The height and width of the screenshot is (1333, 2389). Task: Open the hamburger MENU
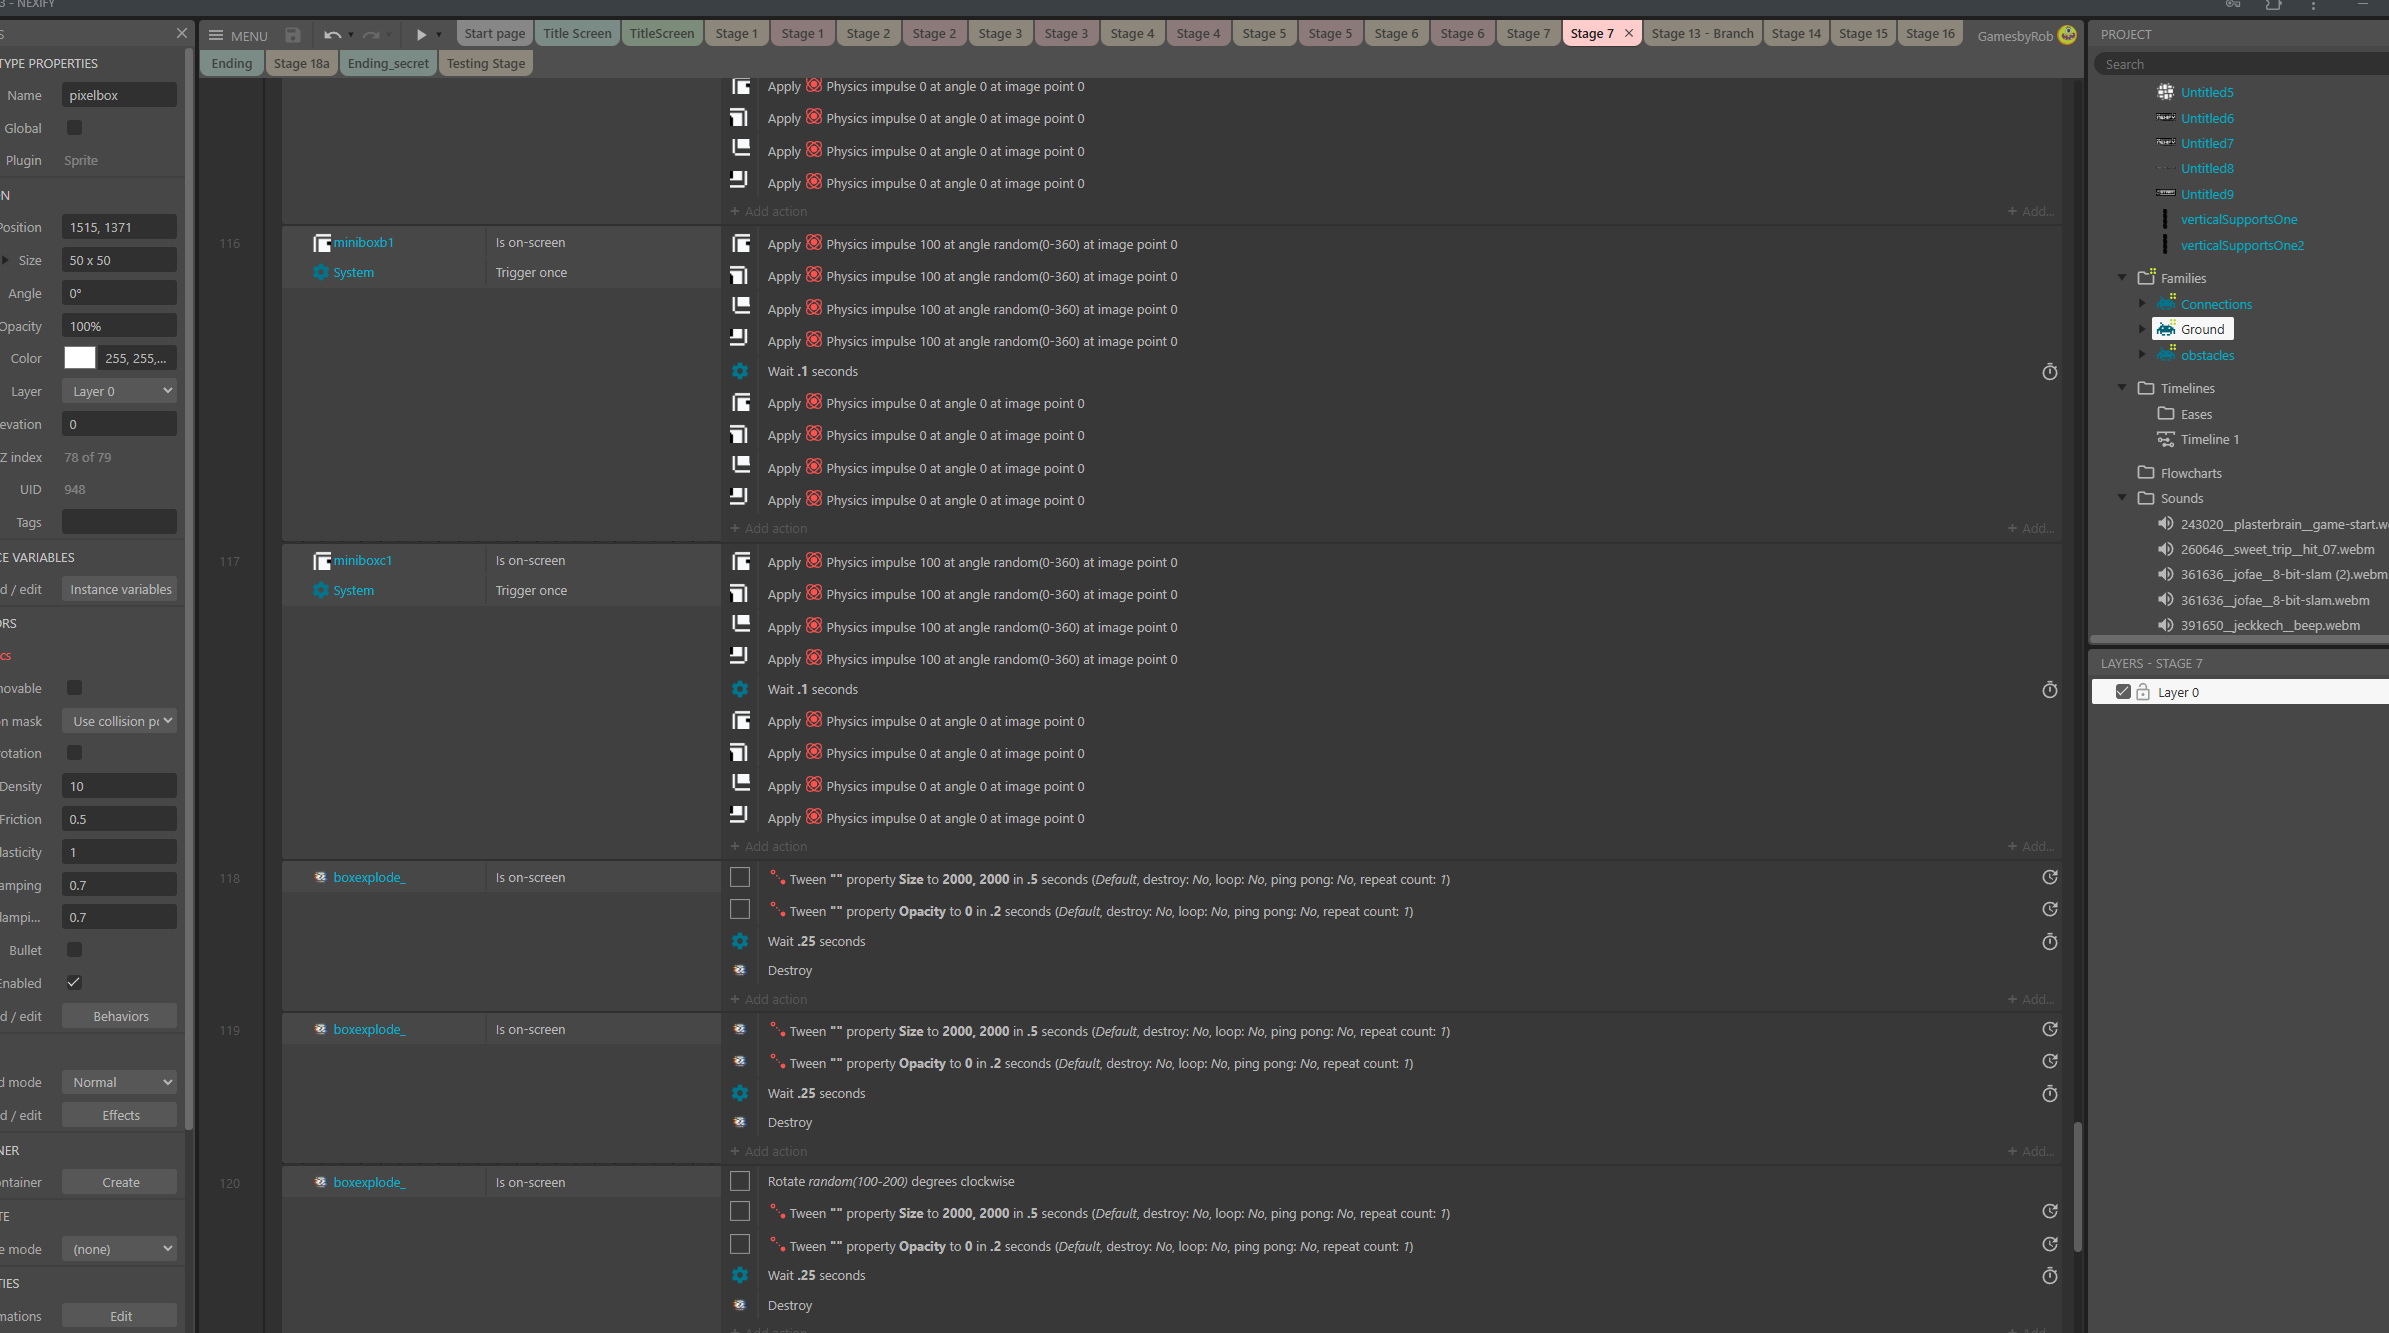238,35
